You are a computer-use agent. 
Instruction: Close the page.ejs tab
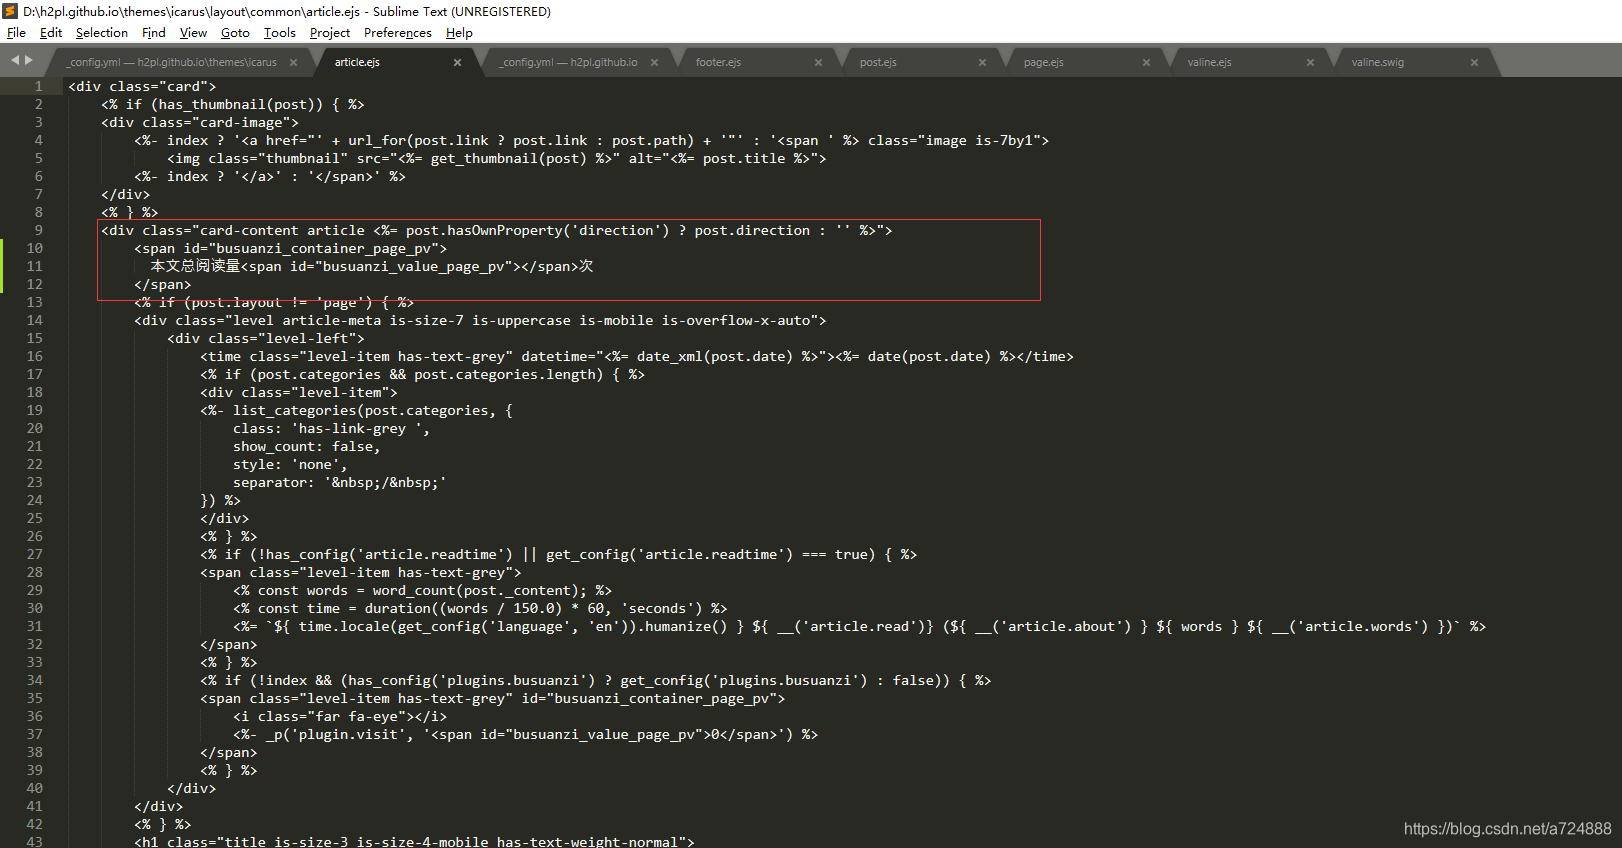click(1146, 62)
